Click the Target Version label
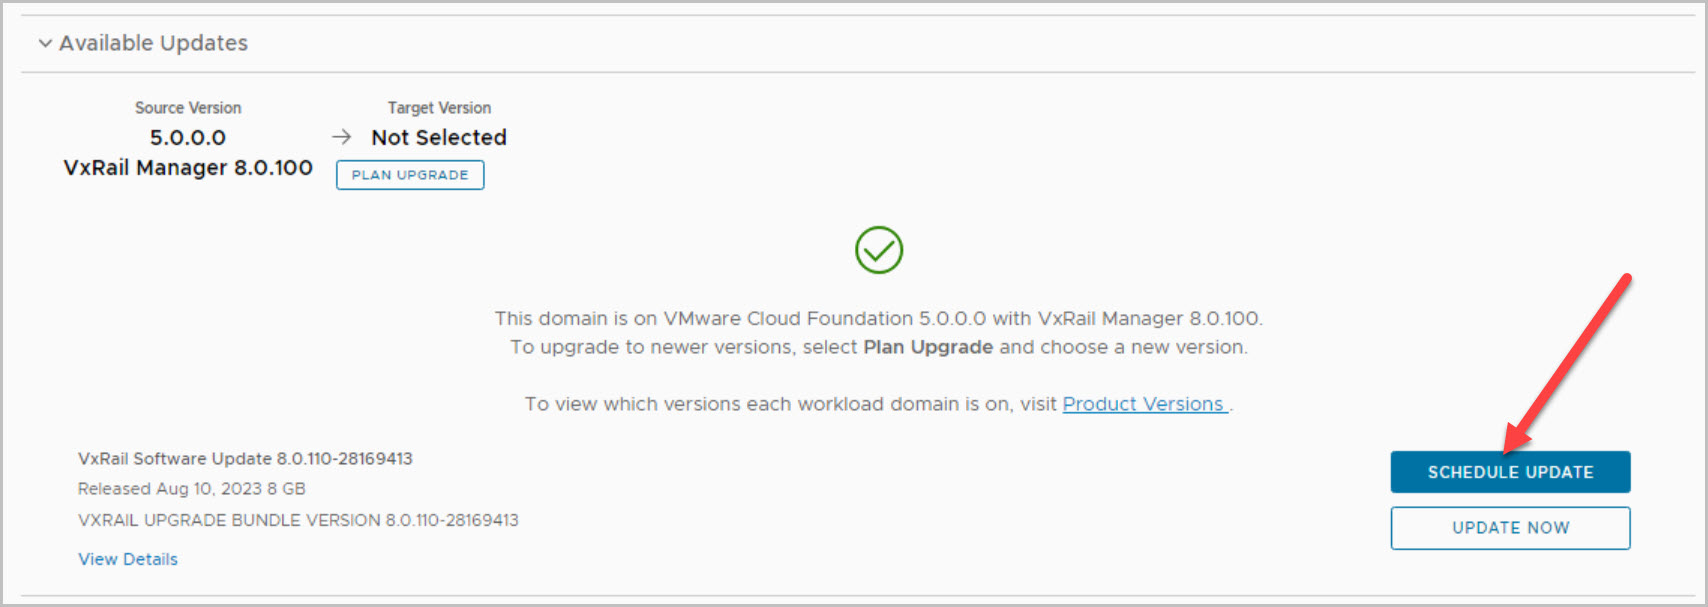The width and height of the screenshot is (1708, 607). click(x=439, y=108)
